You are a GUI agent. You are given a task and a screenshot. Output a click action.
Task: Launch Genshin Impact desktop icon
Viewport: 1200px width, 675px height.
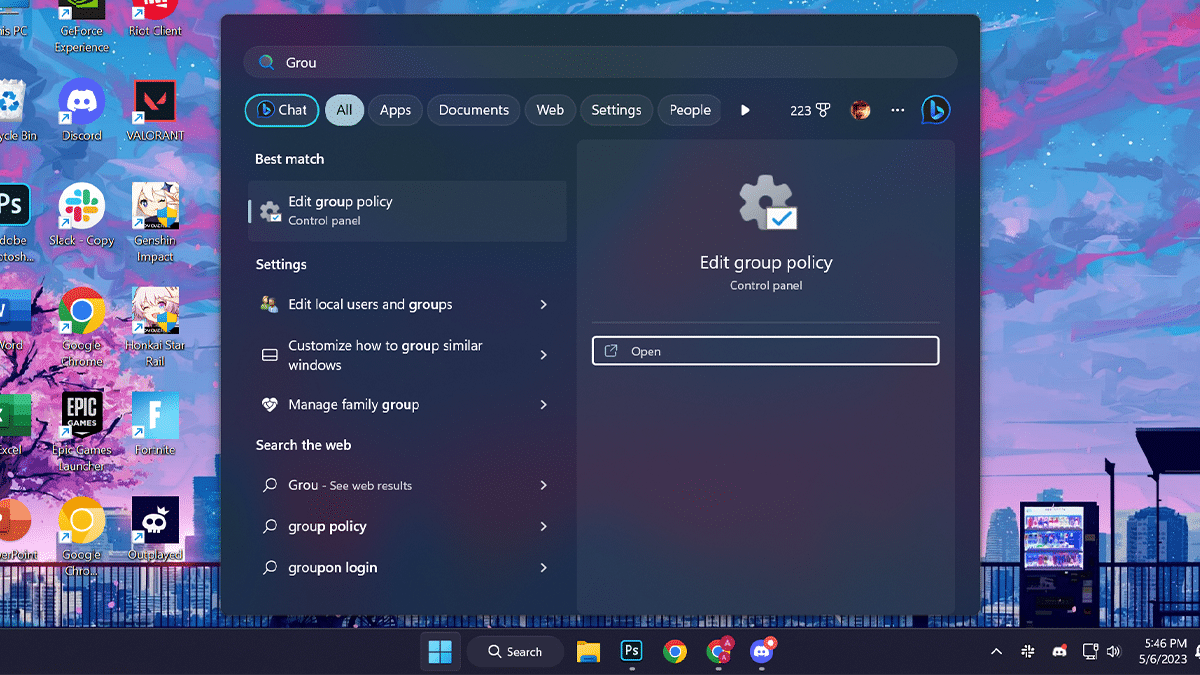(x=155, y=223)
